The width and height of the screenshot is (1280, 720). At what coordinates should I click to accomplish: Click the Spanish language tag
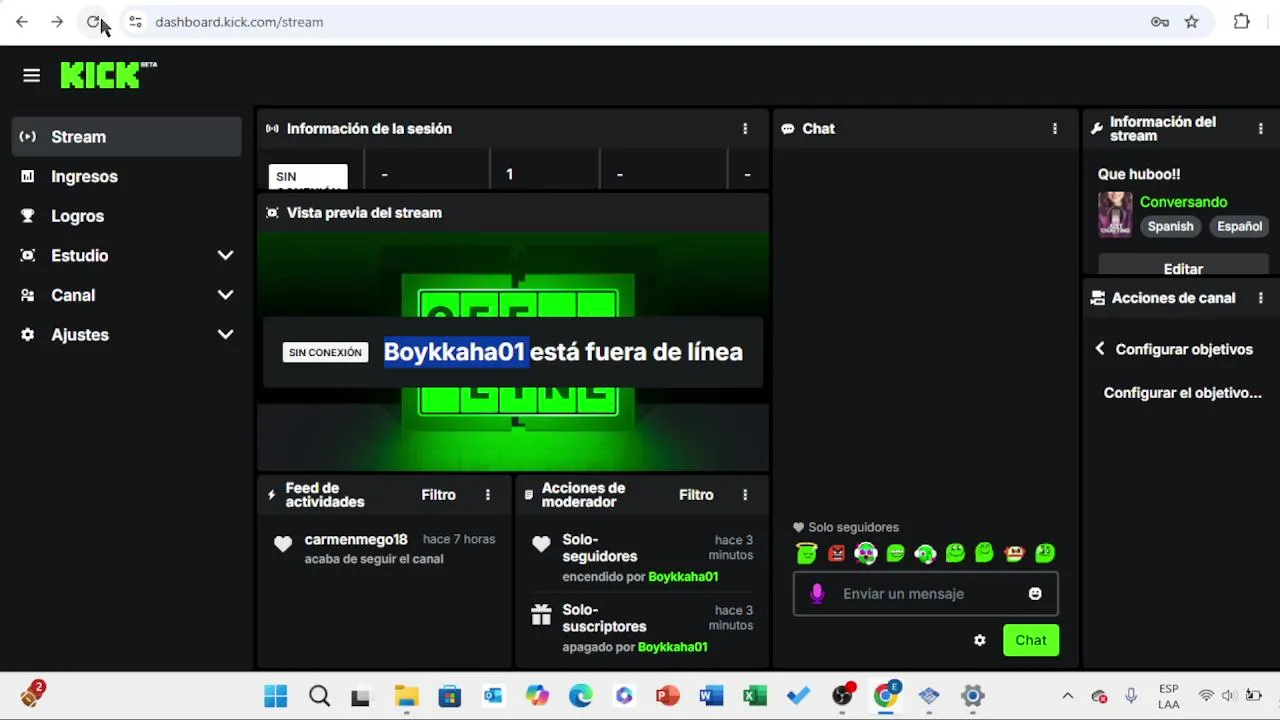(x=1171, y=227)
